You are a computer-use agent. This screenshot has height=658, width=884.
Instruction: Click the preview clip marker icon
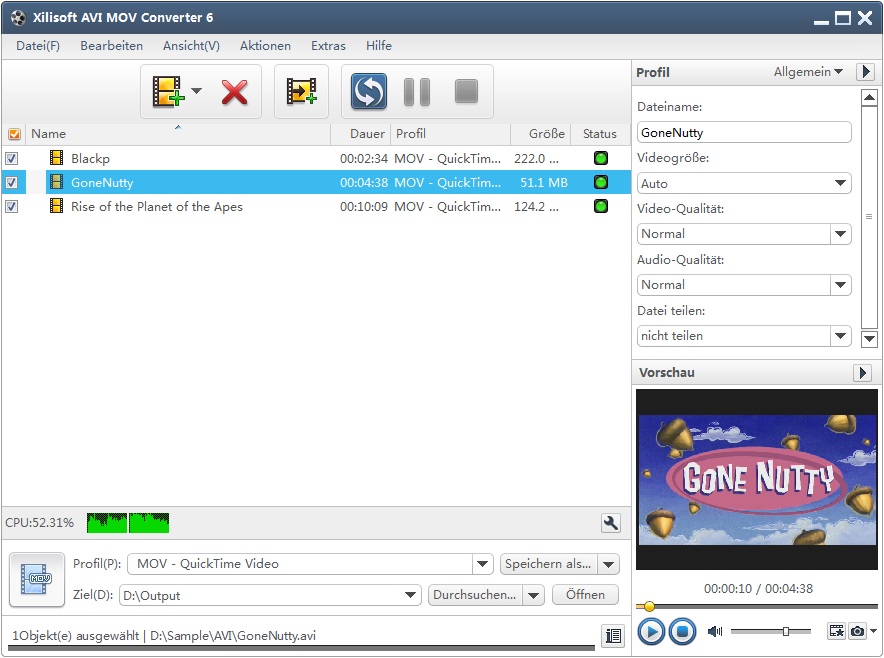(836, 631)
